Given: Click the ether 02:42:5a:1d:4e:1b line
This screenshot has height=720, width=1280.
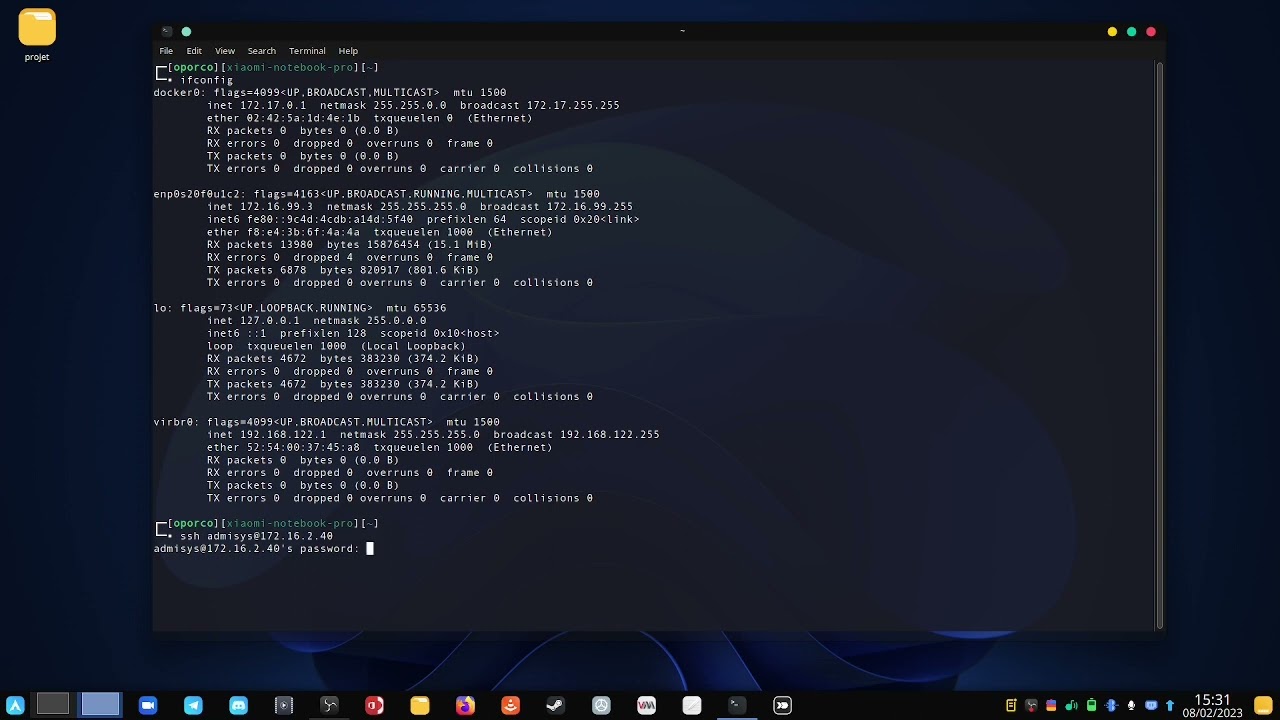Looking at the screenshot, I should pyautogui.click(x=370, y=118).
